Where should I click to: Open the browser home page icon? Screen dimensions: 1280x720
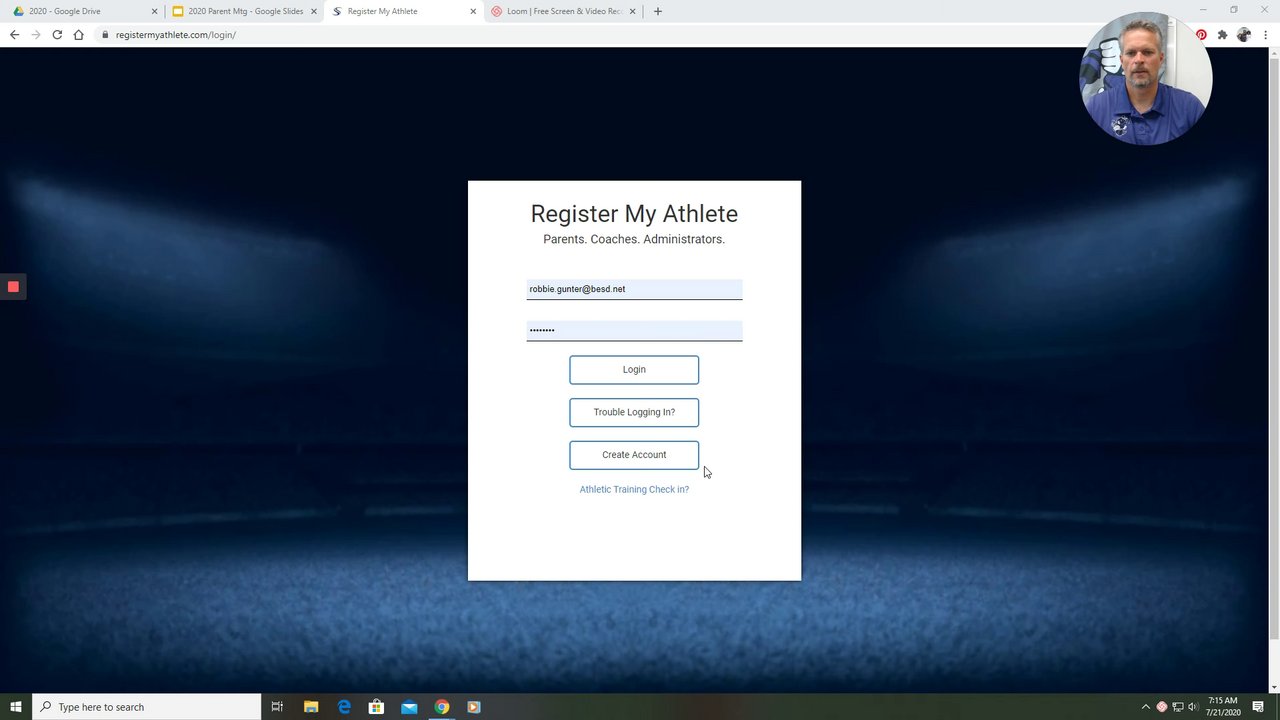click(78, 34)
